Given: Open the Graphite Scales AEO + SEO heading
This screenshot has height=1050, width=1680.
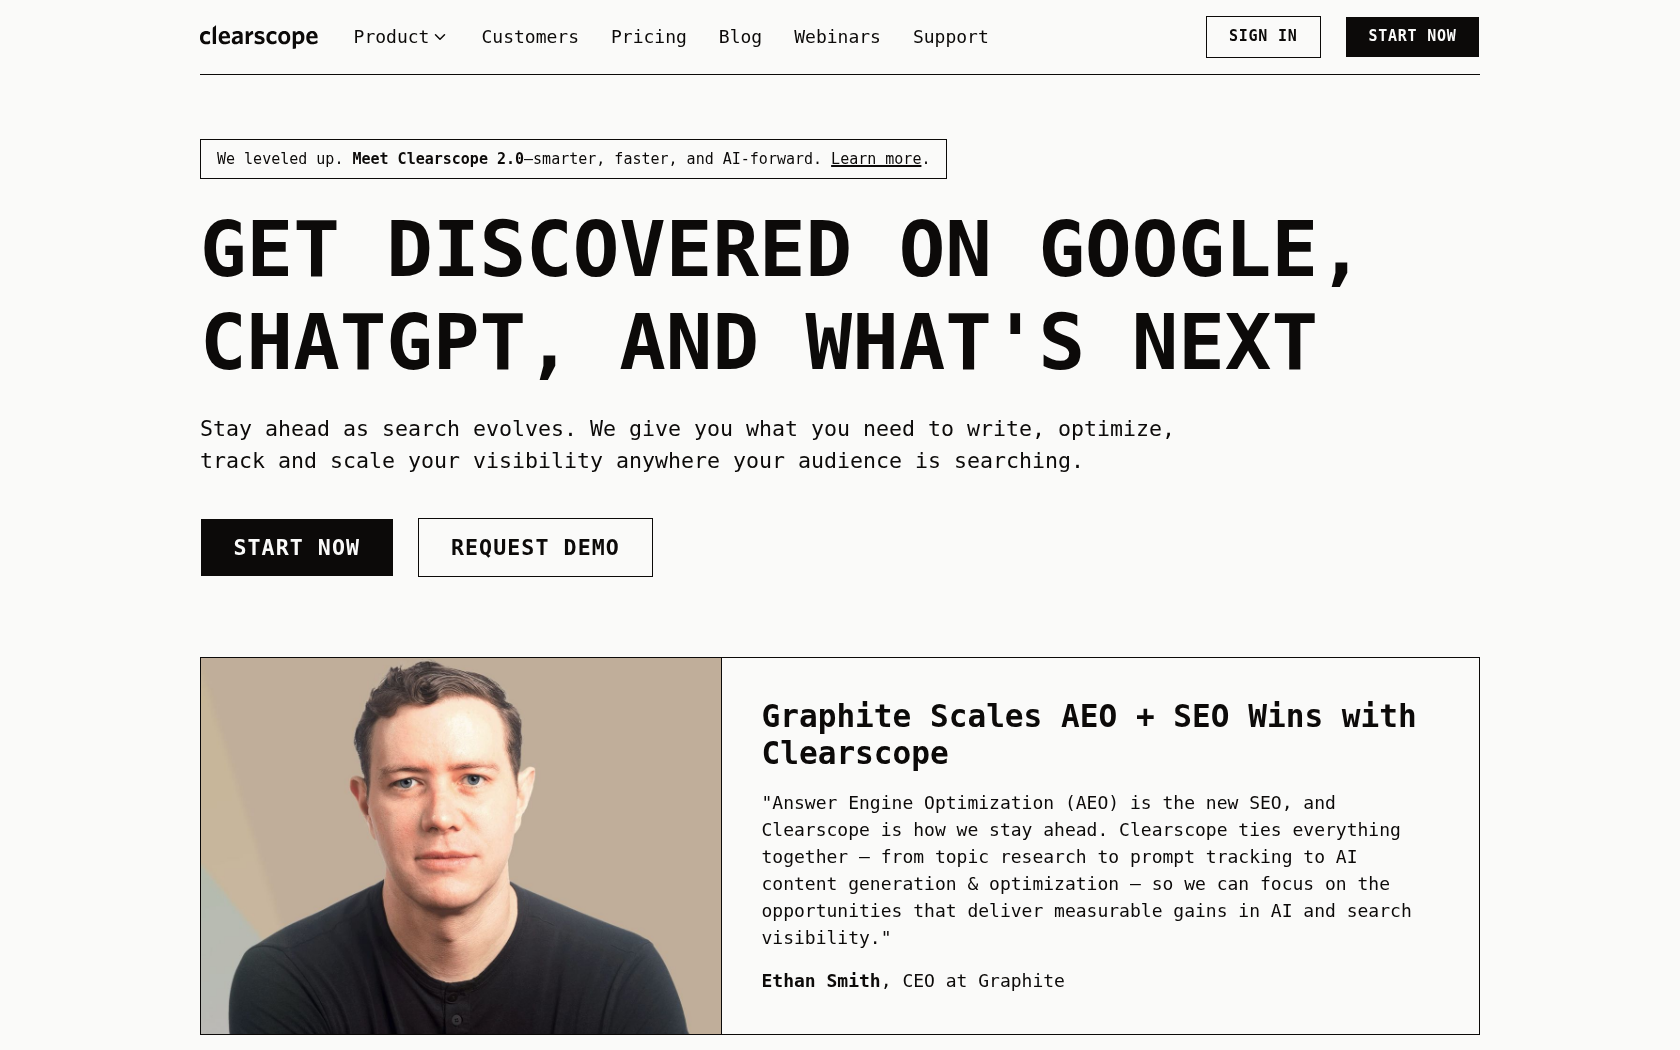Looking at the screenshot, I should point(1088,734).
